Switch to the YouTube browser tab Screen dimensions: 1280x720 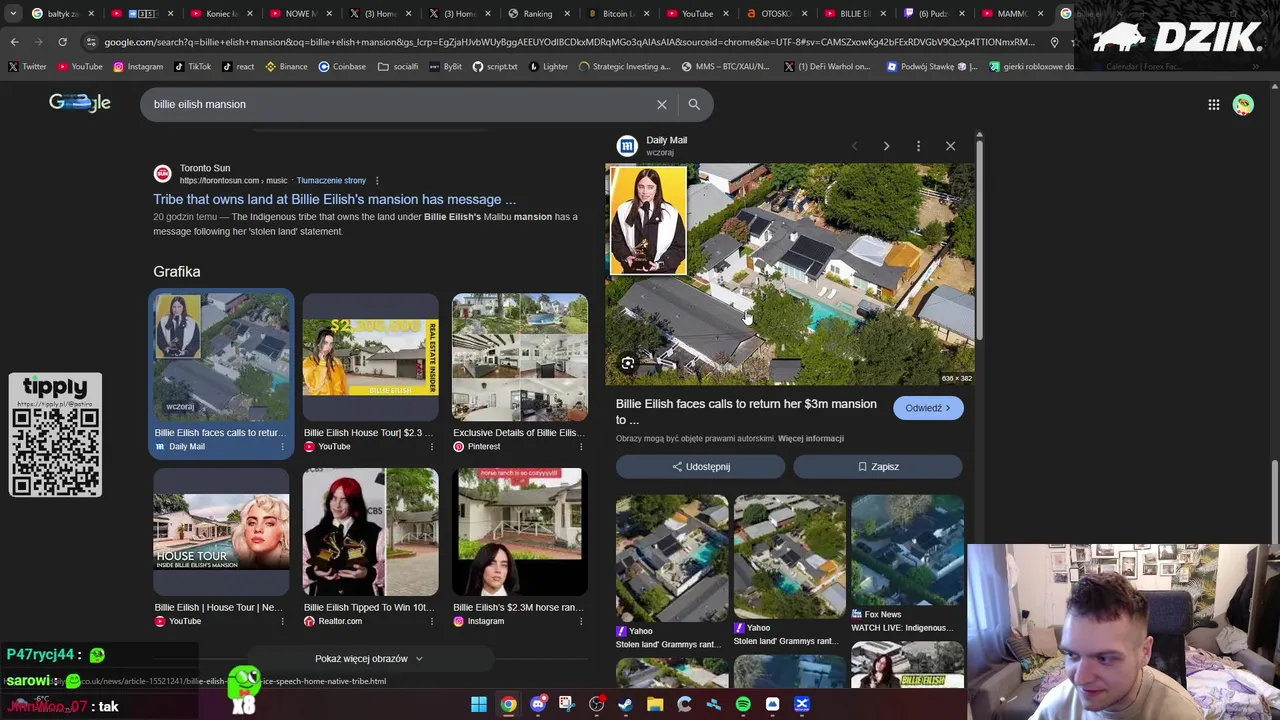click(696, 14)
